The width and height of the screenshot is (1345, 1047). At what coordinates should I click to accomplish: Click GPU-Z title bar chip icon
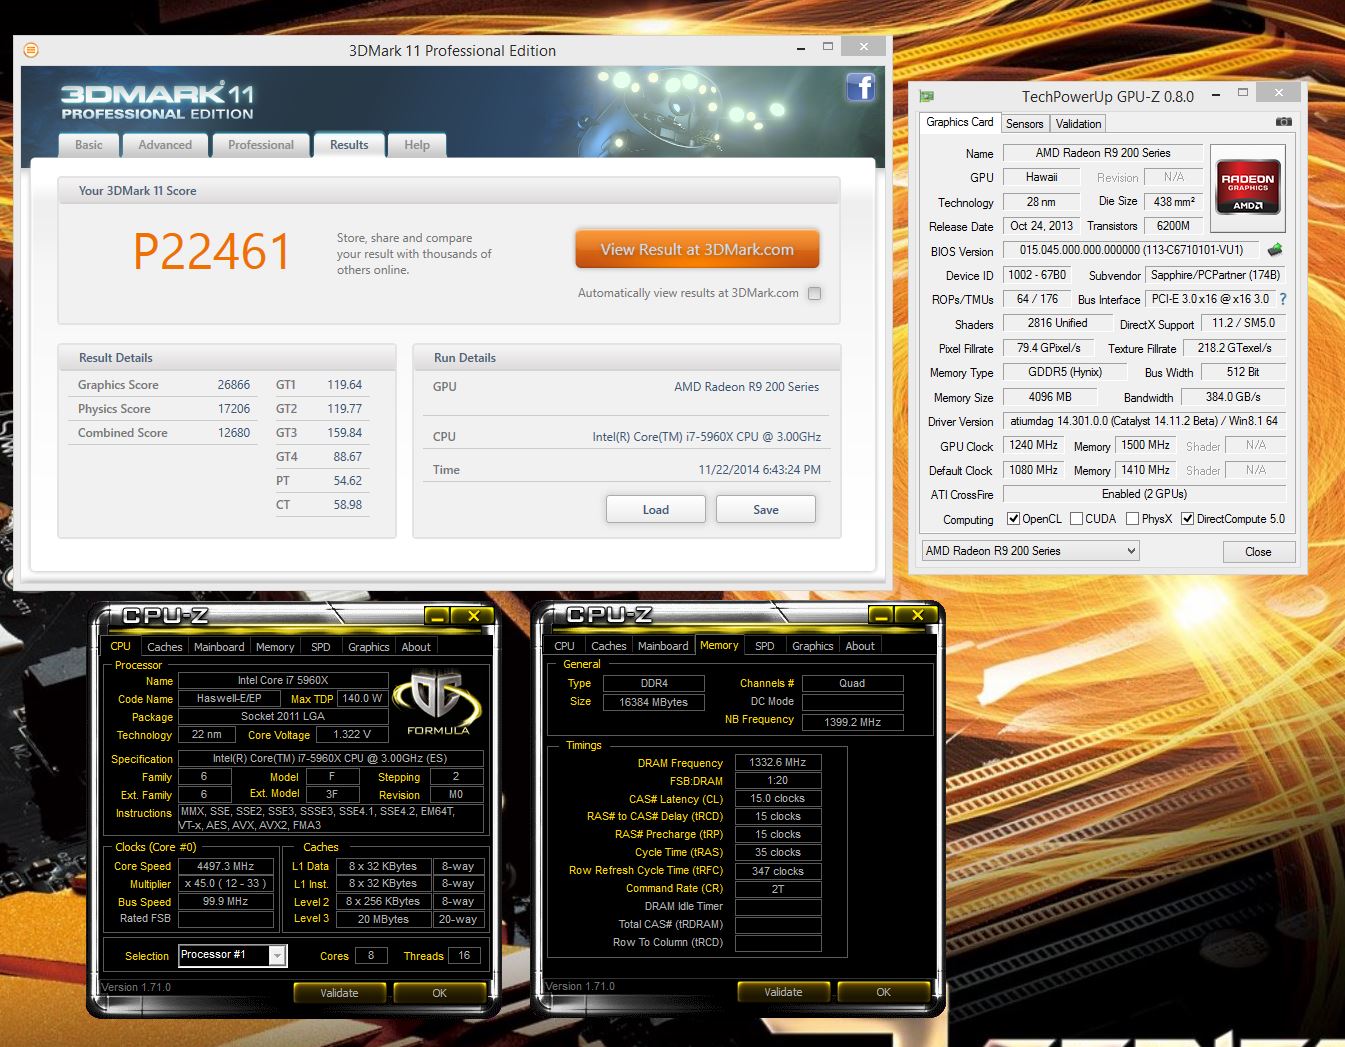point(926,96)
